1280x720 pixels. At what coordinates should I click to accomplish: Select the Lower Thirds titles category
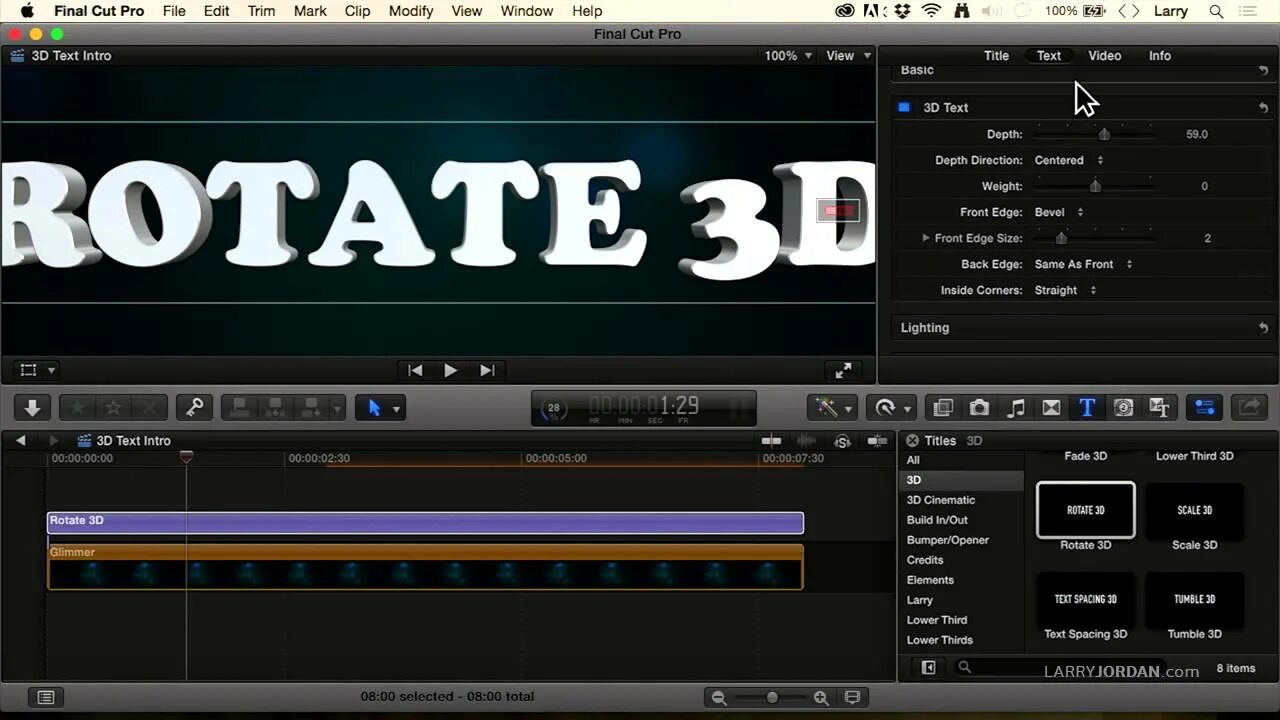click(940, 640)
